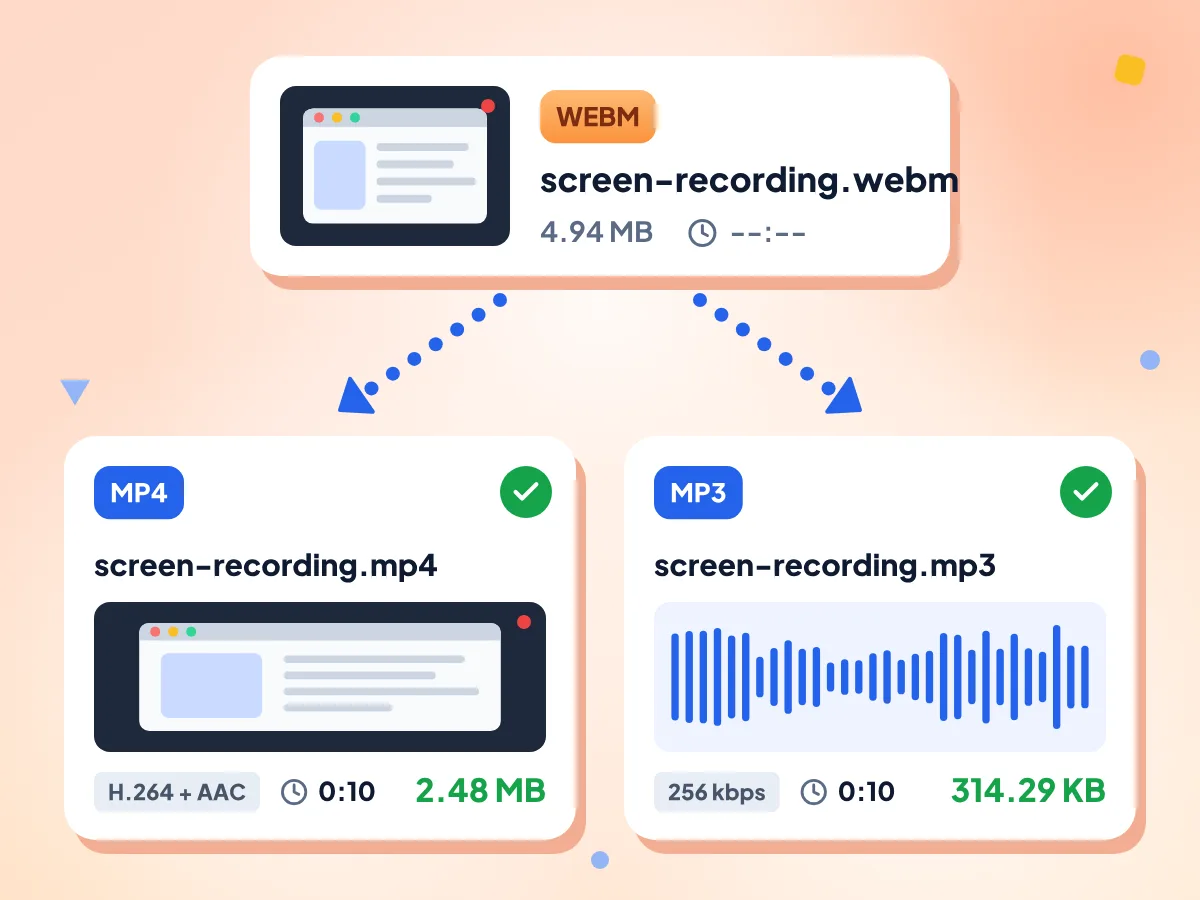The image size is (1200, 900).
Task: Click the 4.94 MB source size
Action: pos(596,233)
